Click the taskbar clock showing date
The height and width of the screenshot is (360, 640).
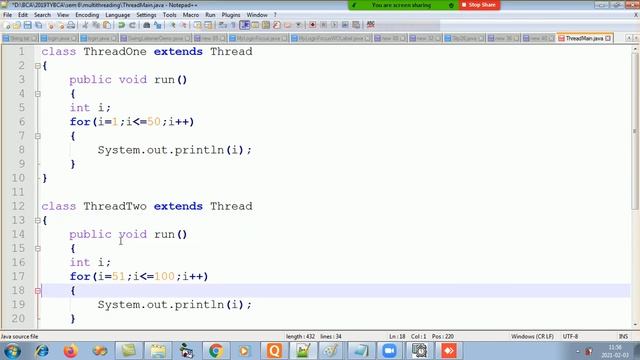[x=614, y=351]
